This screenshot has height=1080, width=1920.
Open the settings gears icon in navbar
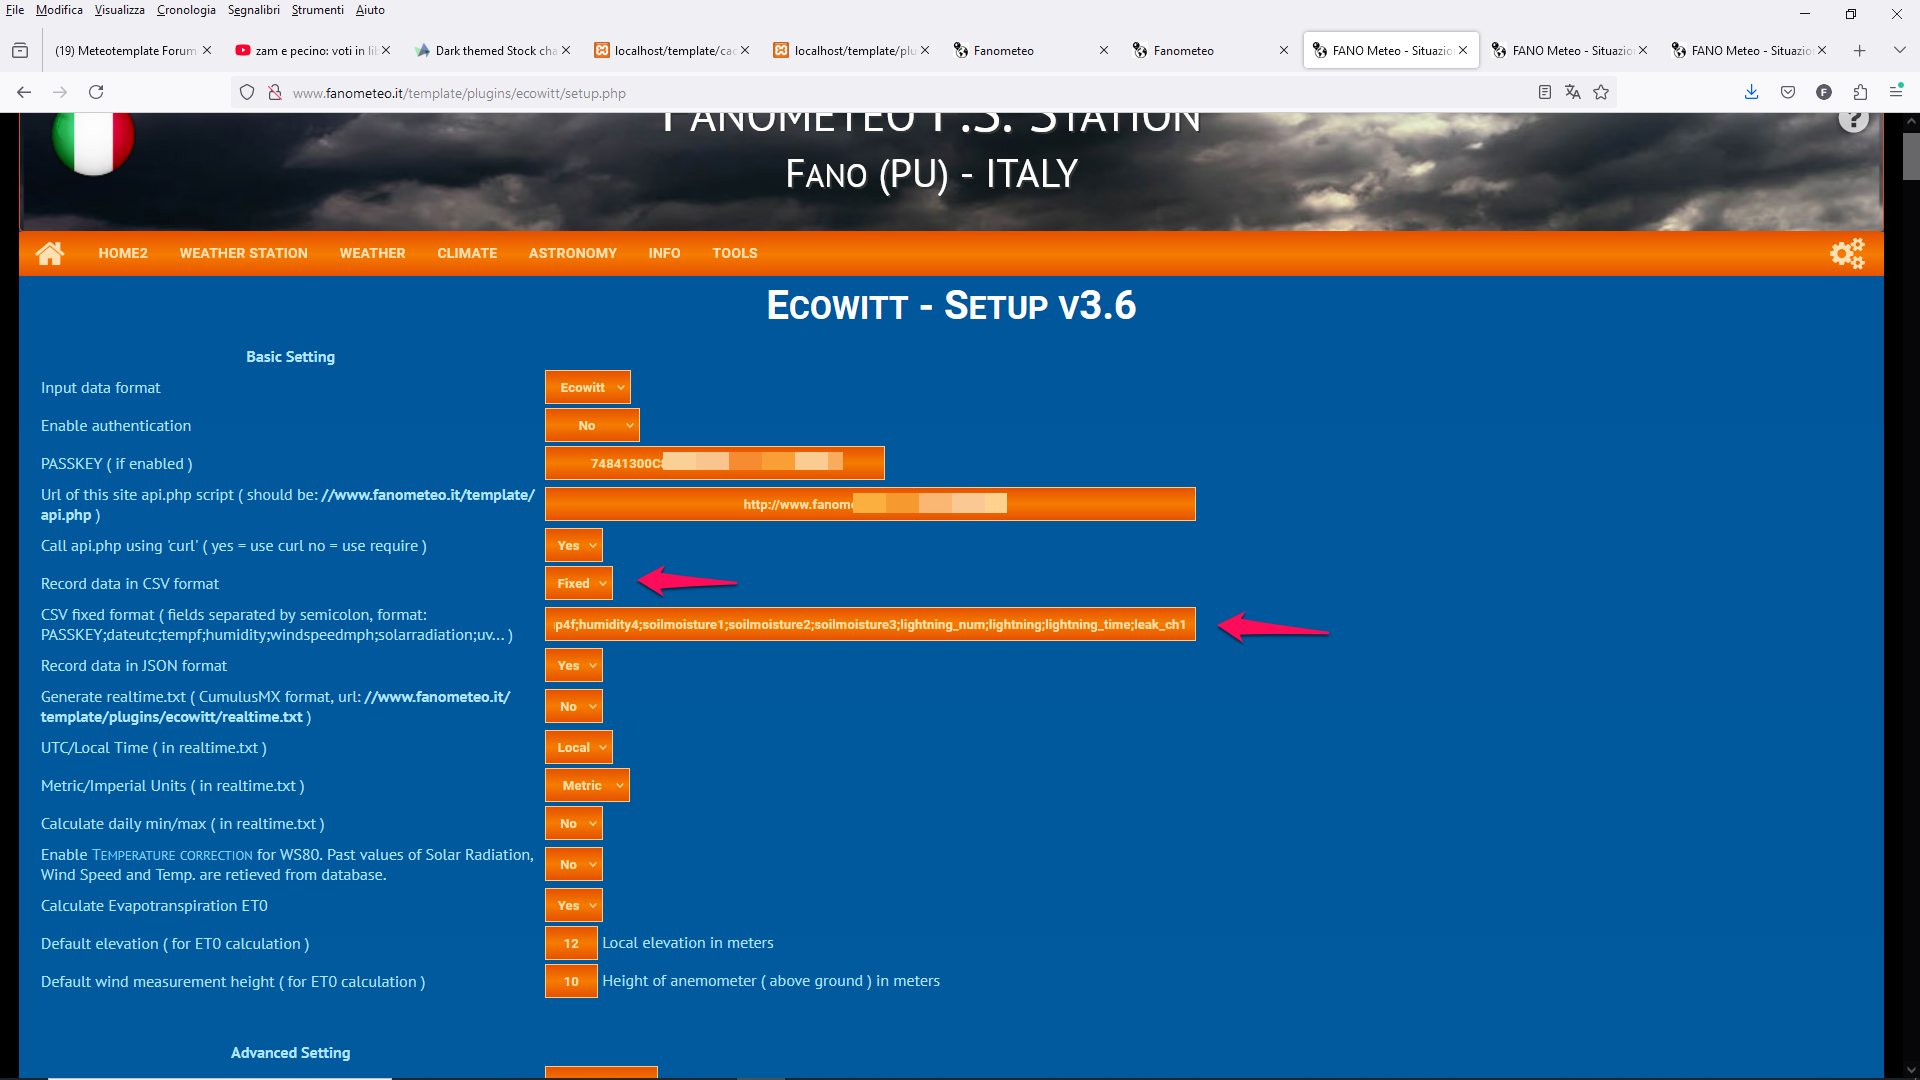click(x=1847, y=253)
